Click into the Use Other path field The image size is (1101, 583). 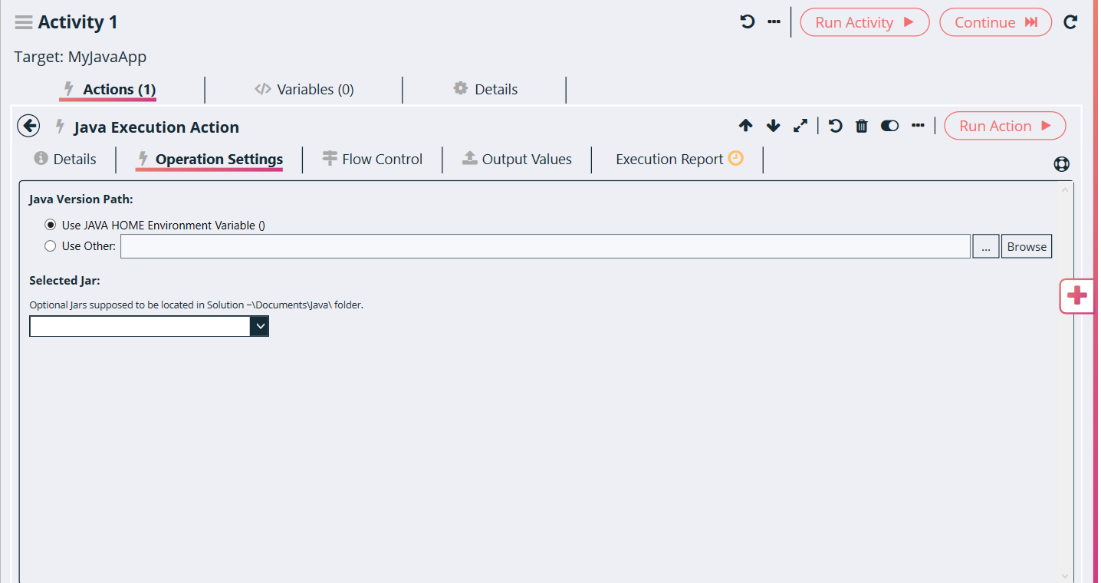tap(545, 247)
